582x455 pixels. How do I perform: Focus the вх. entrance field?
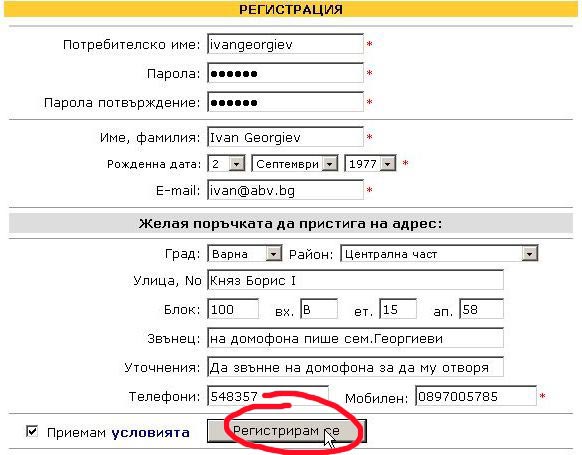click(319, 309)
